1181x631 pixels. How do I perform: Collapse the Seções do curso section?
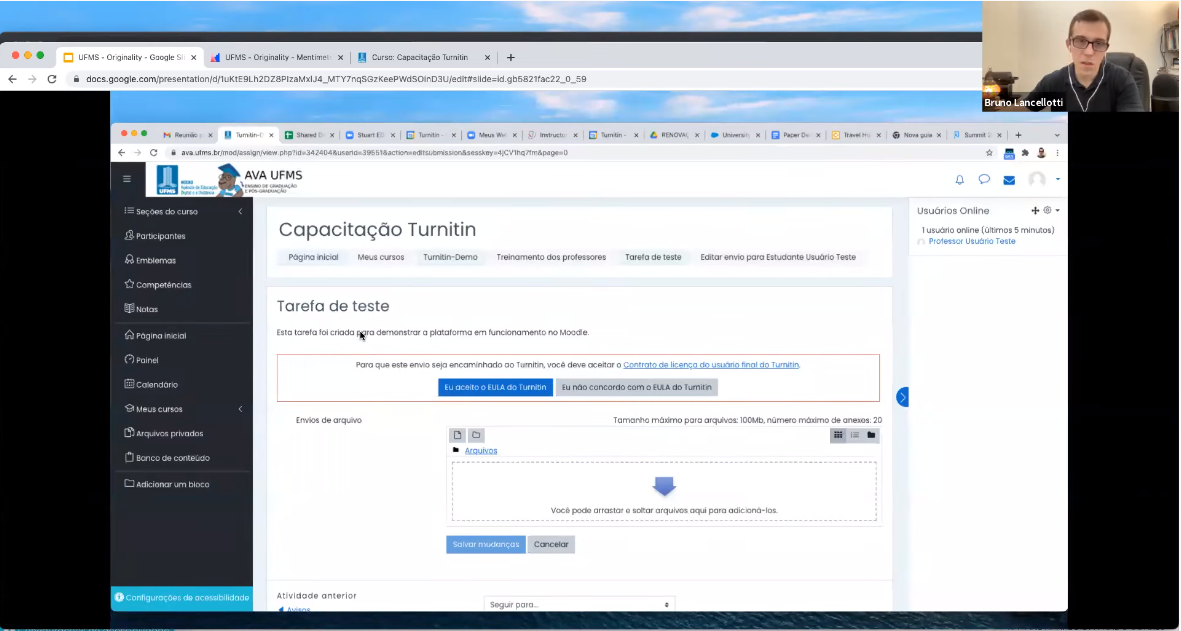[x=240, y=212]
